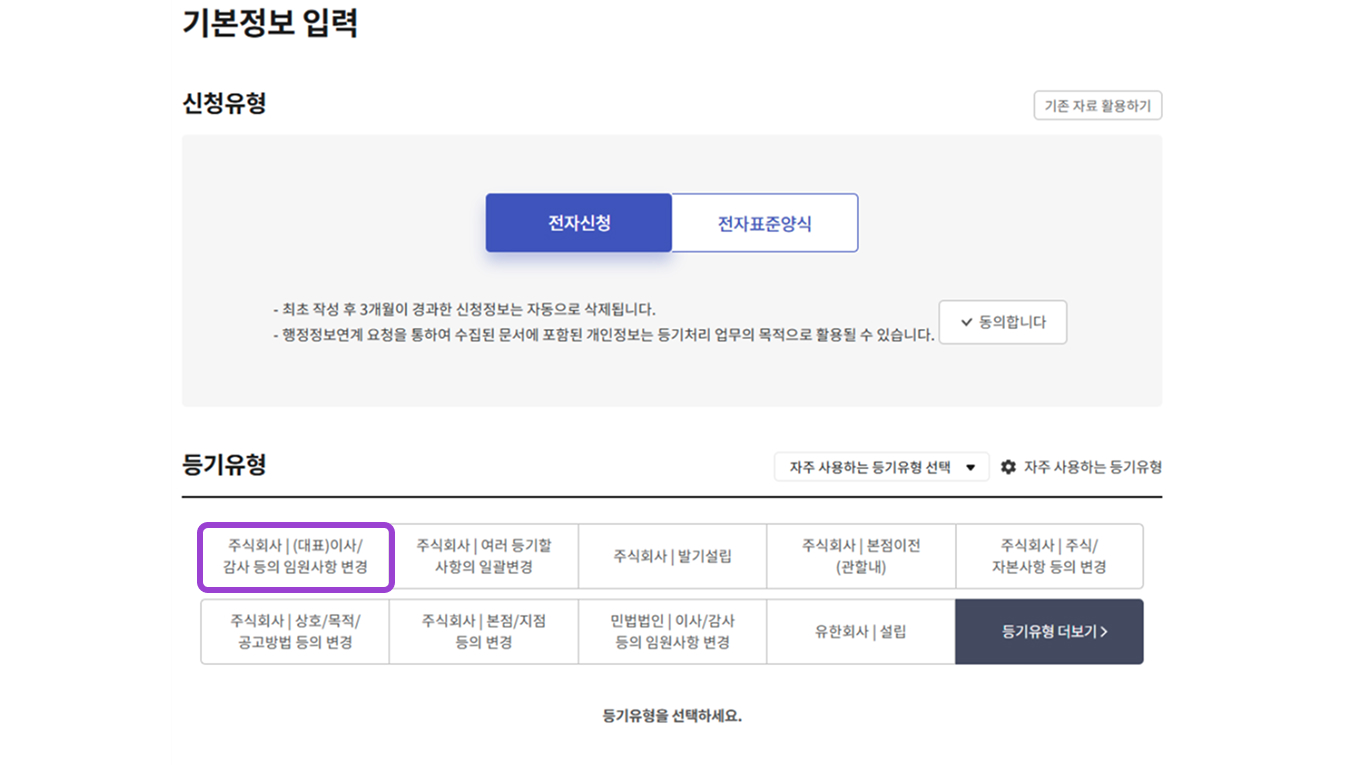
Task: Expand 등기유형 더보기 to see more registration types
Action: click(1048, 631)
